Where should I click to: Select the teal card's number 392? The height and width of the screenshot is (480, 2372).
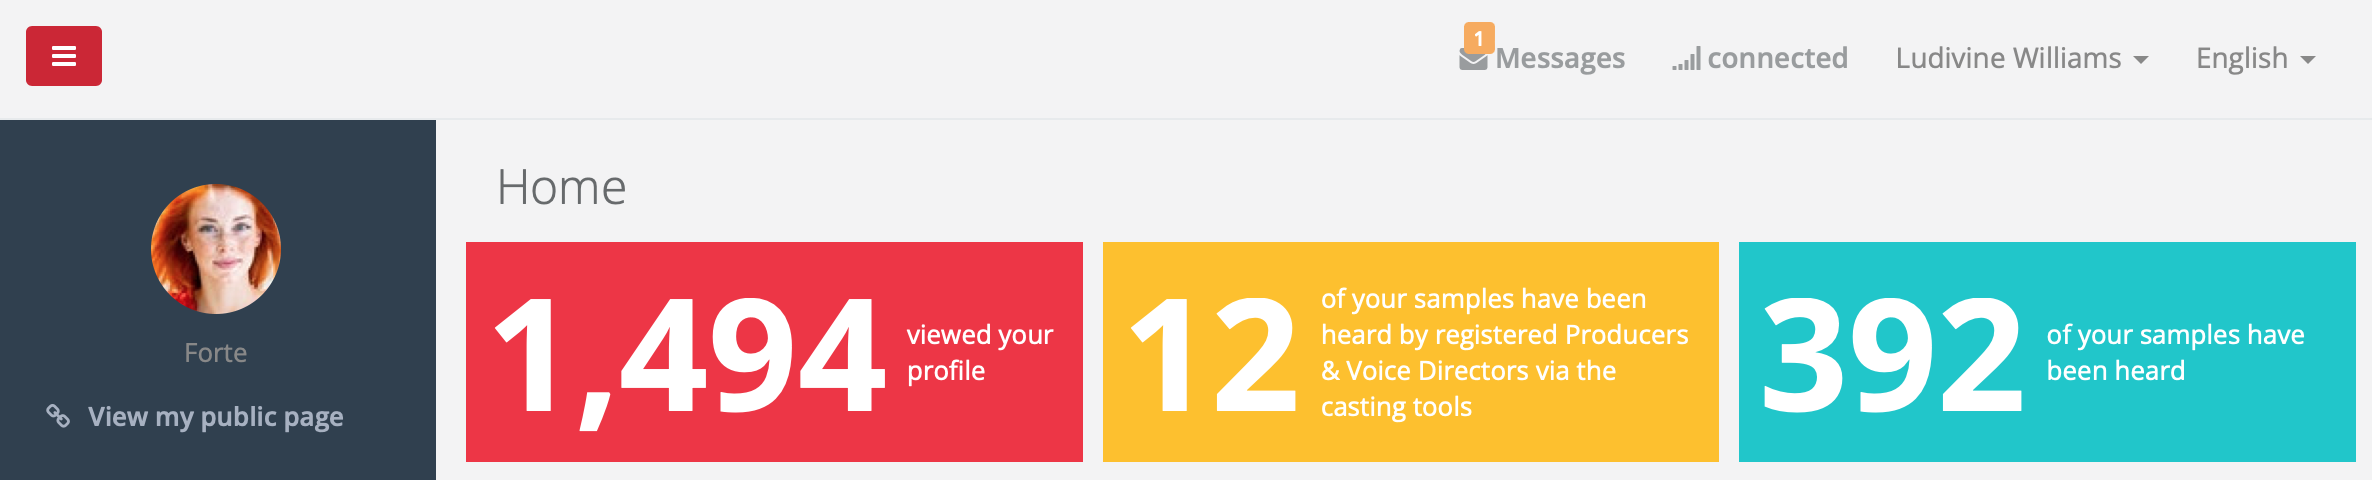(x=1892, y=355)
